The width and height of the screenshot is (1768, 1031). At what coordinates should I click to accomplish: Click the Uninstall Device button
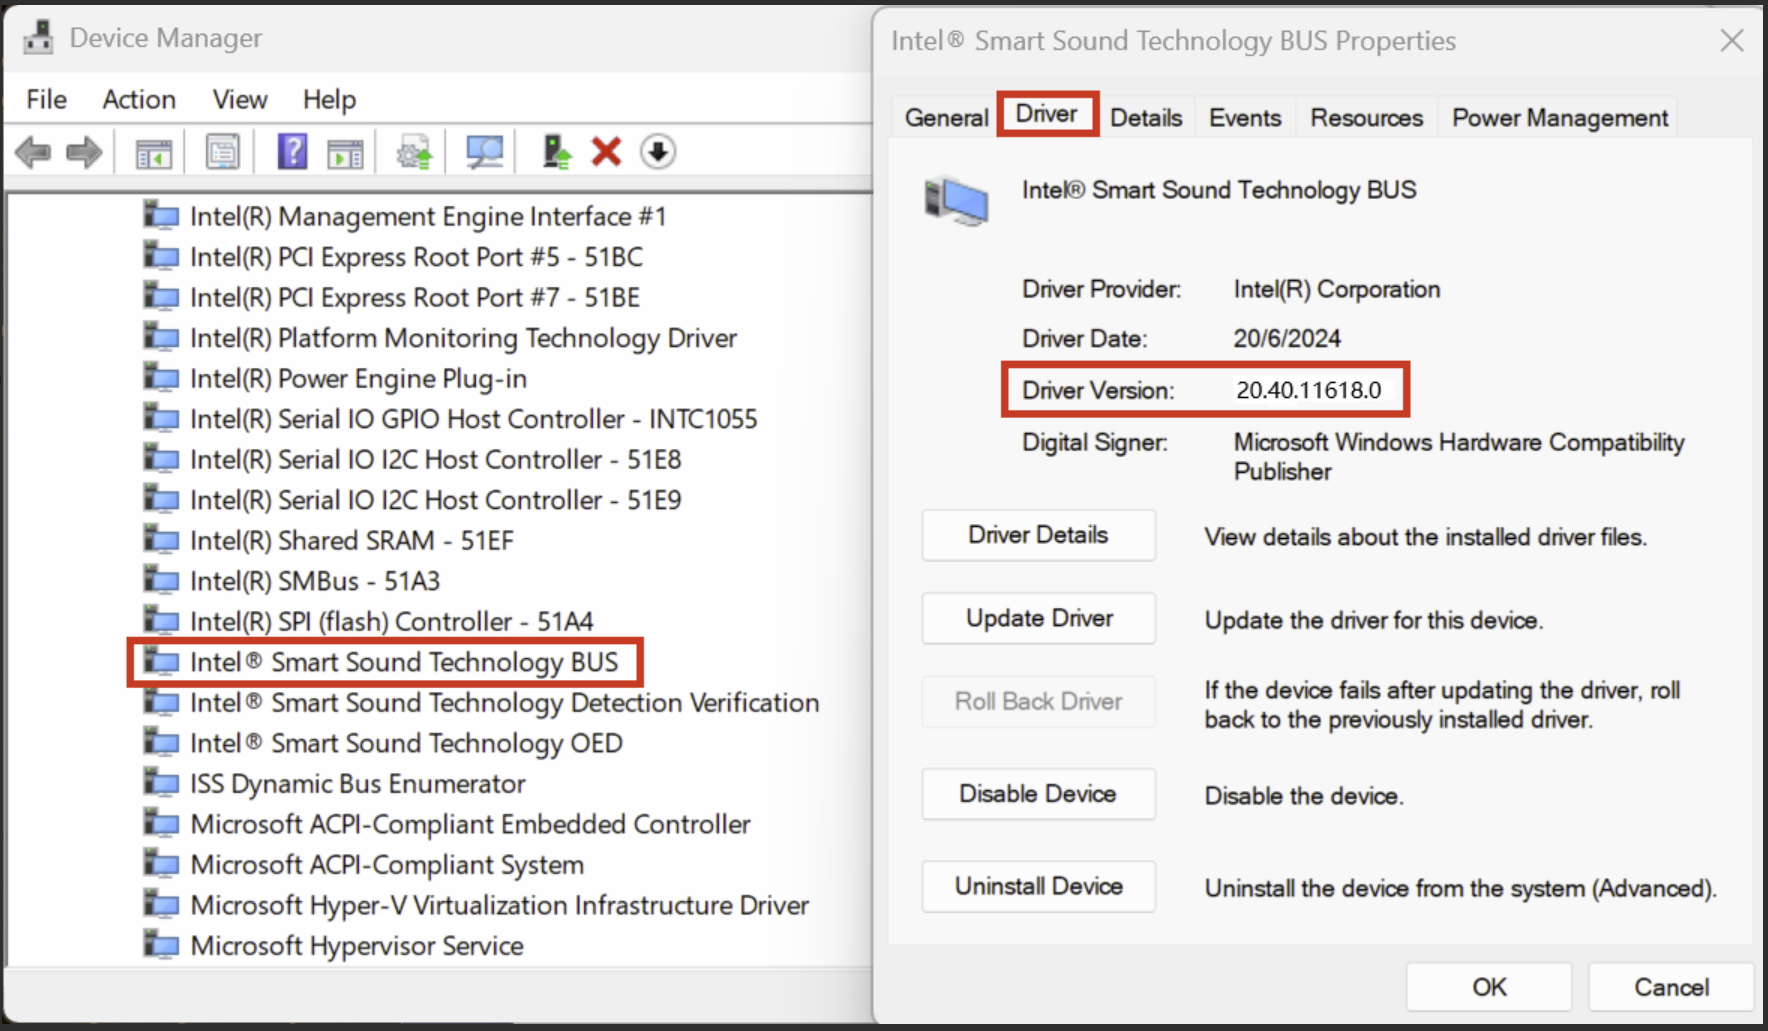(x=1038, y=886)
